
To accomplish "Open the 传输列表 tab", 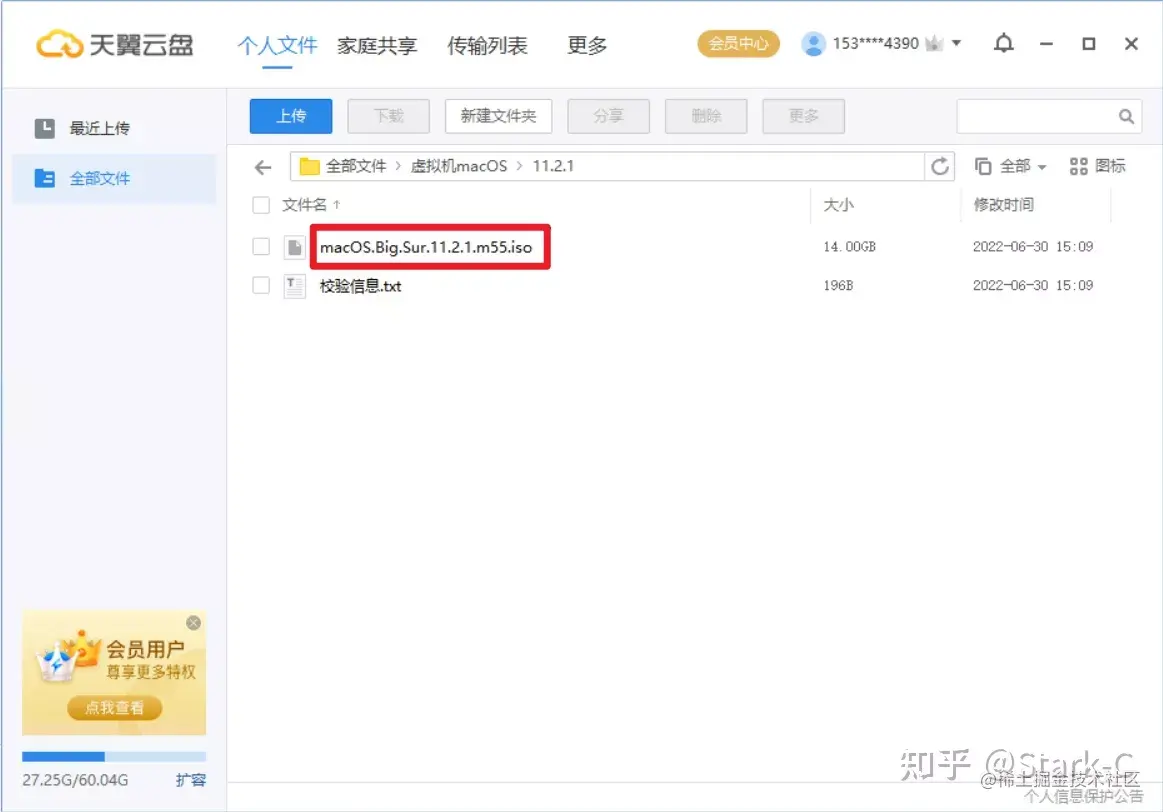I will point(487,45).
